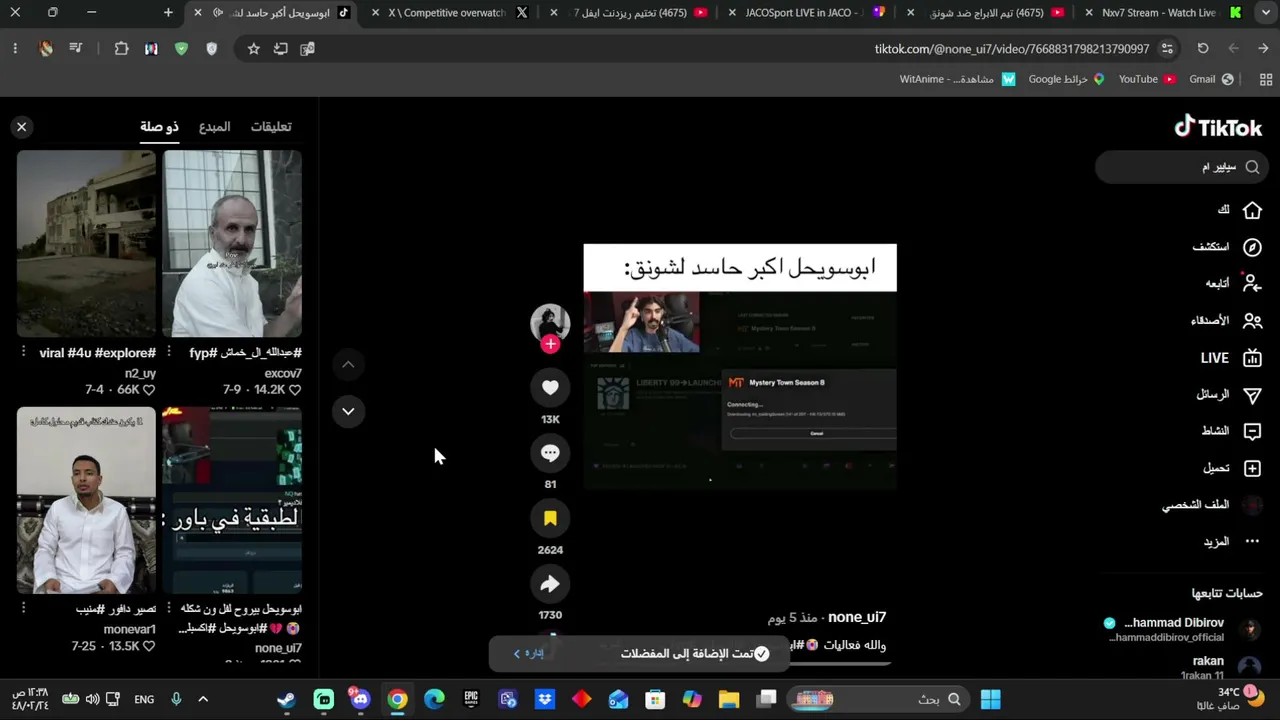Screen dimensions: 1280x720
Task: Open a new browser tab
Action: (x=168, y=13)
